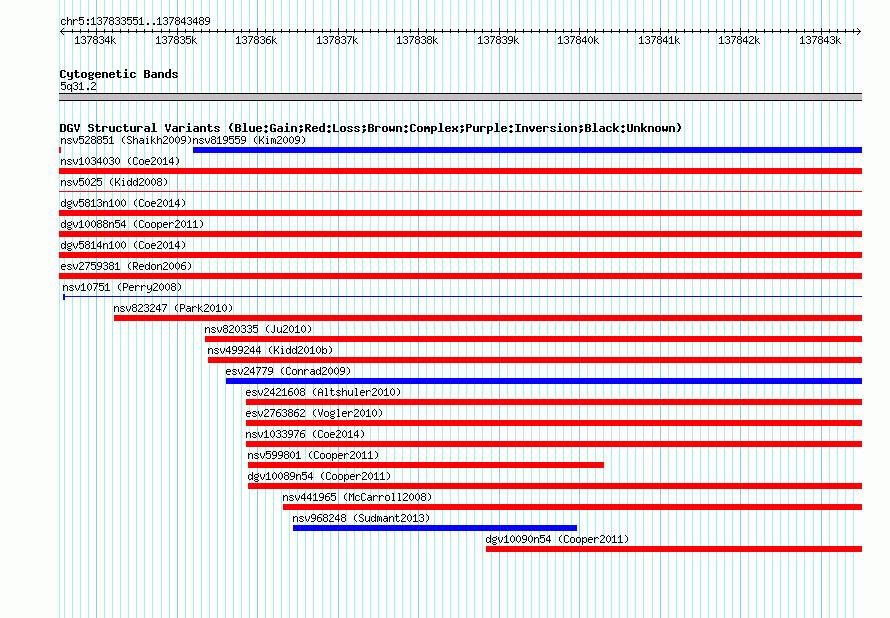Open nsv441965 (McCarroll2008) variant label

357,497
